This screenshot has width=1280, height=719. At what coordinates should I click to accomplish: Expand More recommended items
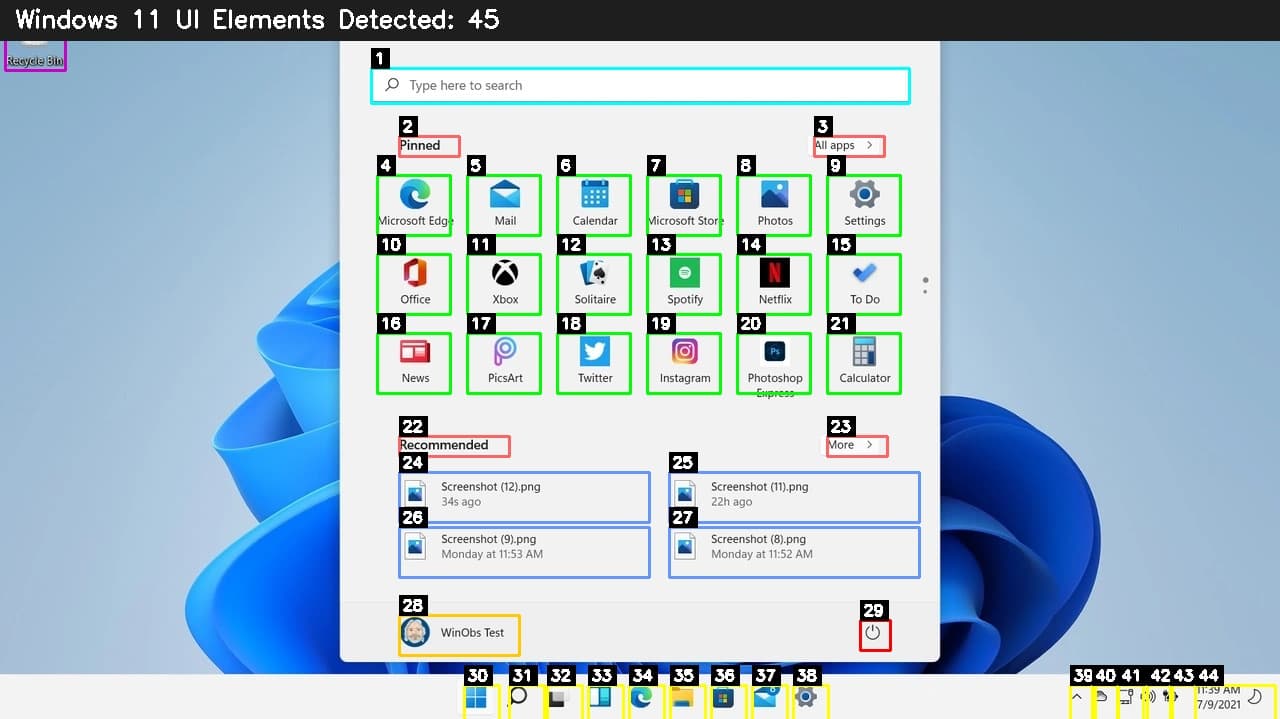pyautogui.click(x=856, y=446)
